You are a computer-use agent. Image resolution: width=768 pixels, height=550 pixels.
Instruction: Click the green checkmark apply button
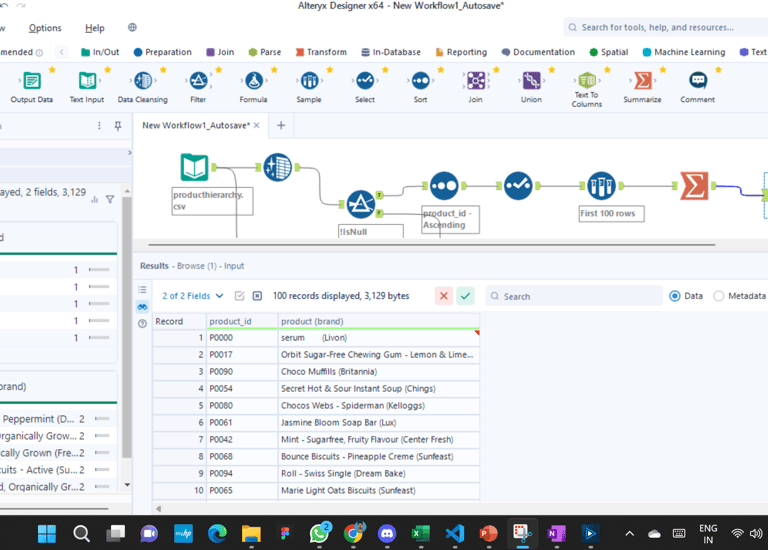(x=465, y=296)
